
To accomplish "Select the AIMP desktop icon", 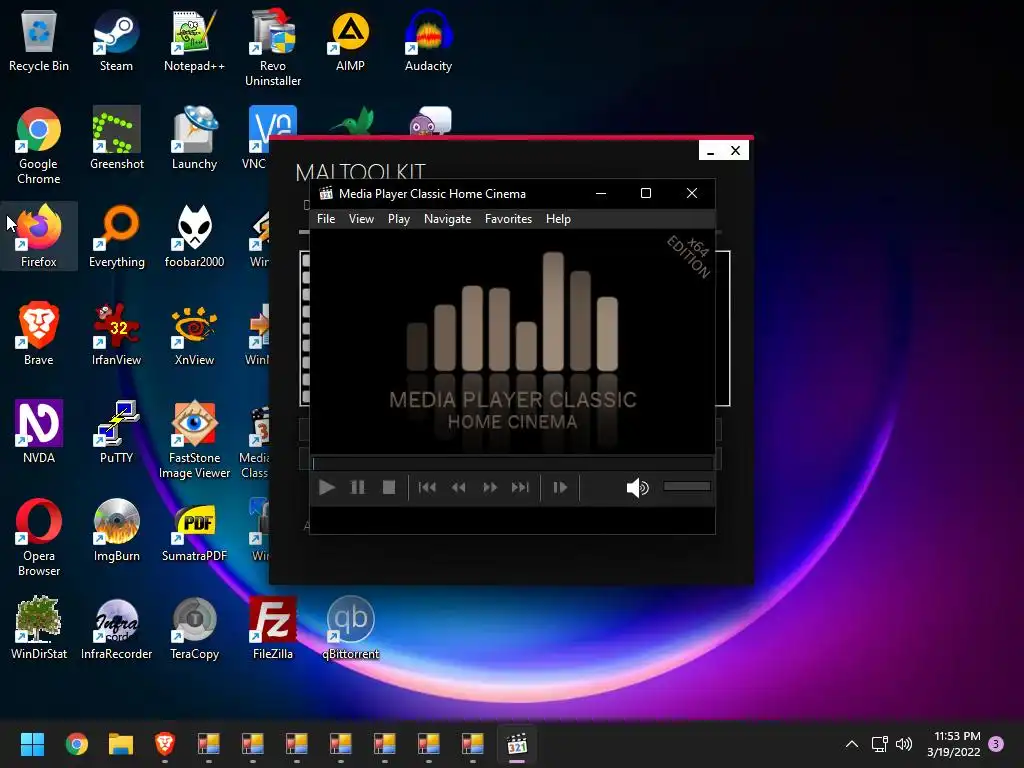I will [x=350, y=40].
